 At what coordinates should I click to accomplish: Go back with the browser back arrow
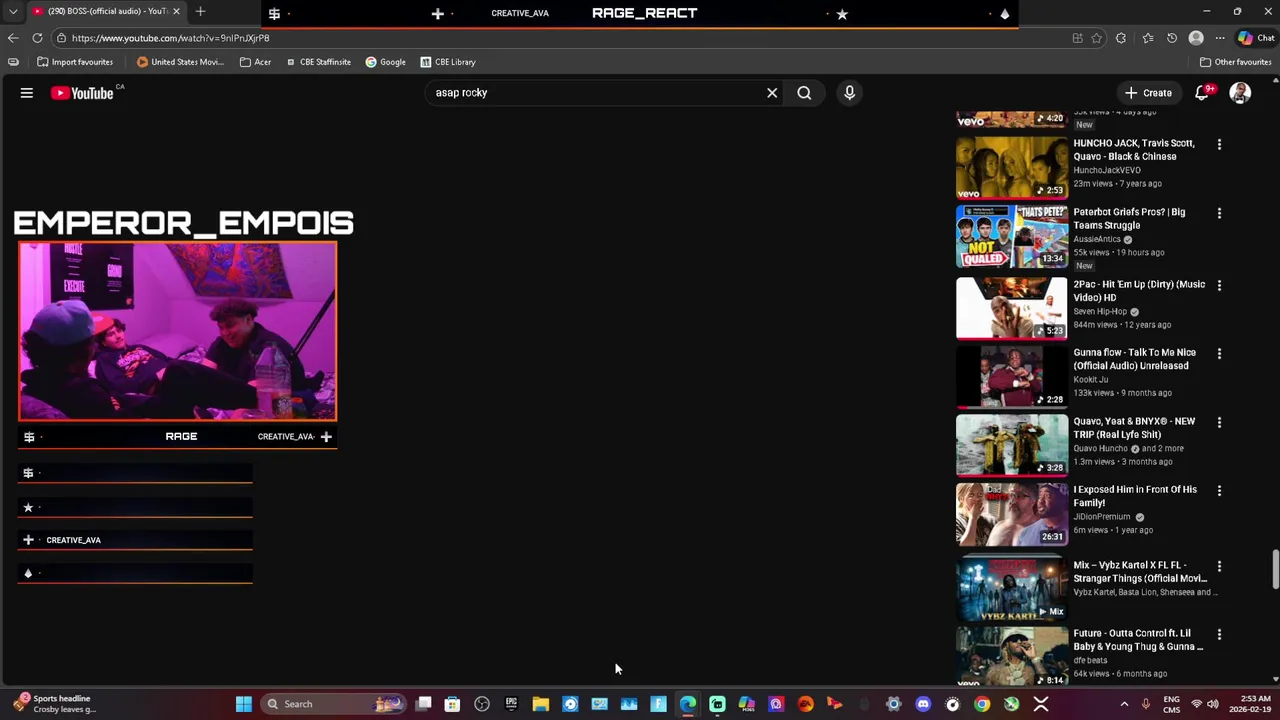(13, 38)
